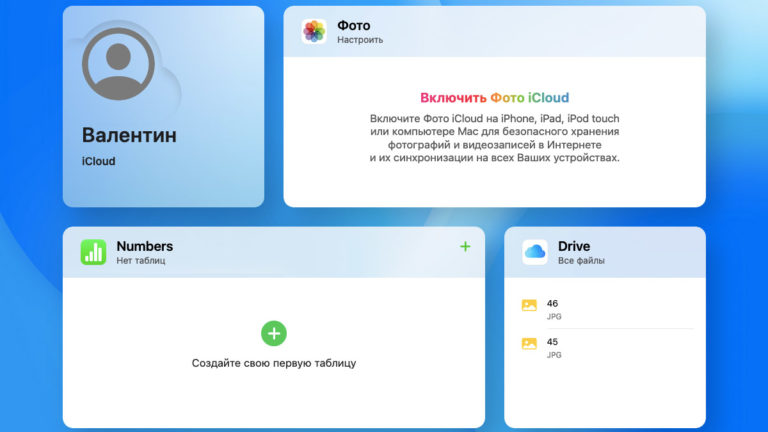Click the "Numbers" tile title
The image size is (768, 432).
pos(144,246)
